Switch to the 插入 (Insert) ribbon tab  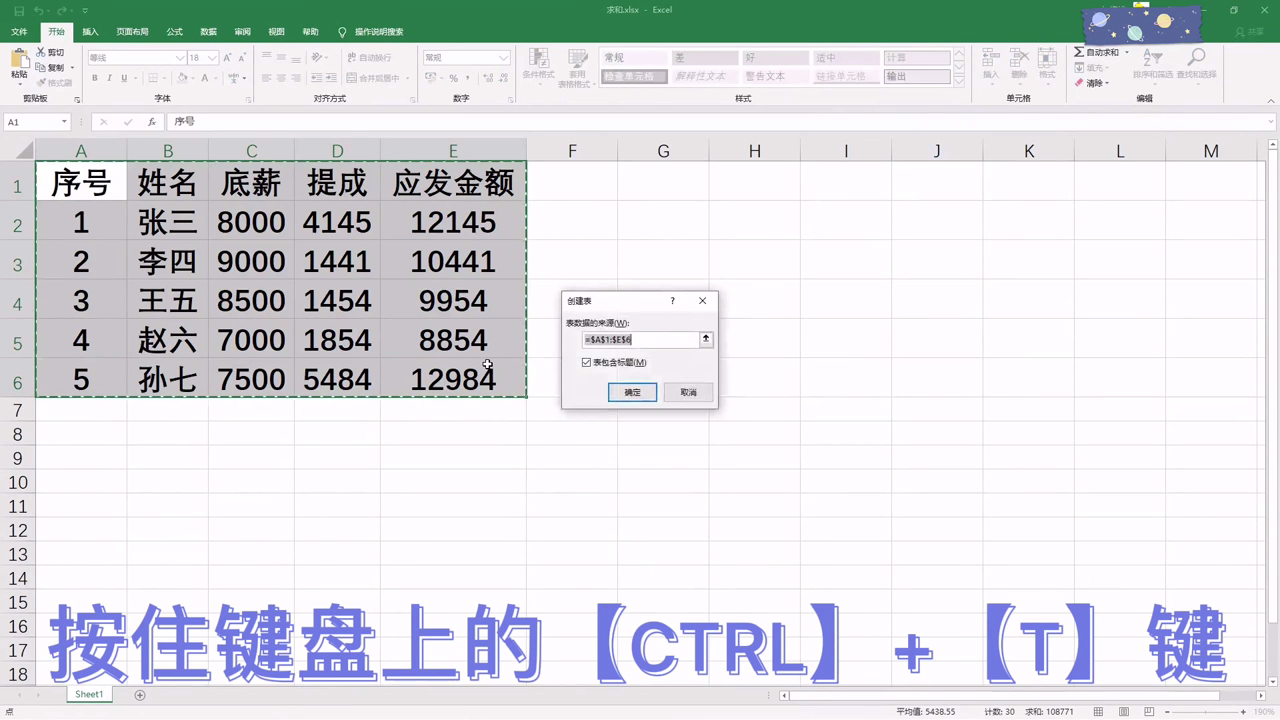(x=90, y=32)
